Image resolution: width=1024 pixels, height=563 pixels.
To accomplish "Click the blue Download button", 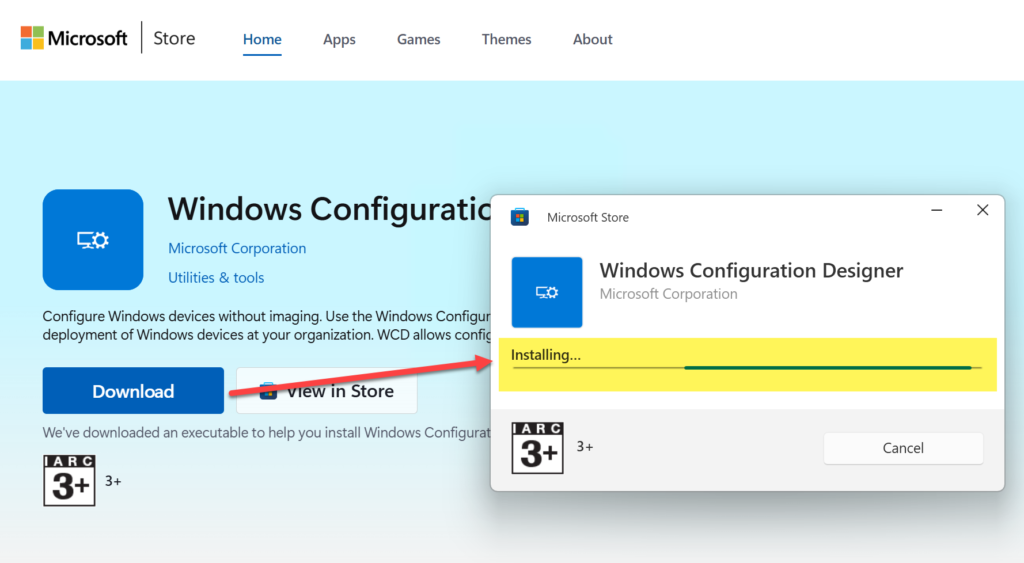I will coord(133,391).
